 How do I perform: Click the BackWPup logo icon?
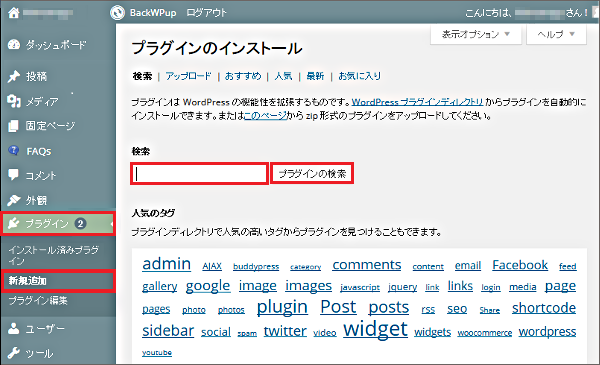tap(117, 13)
